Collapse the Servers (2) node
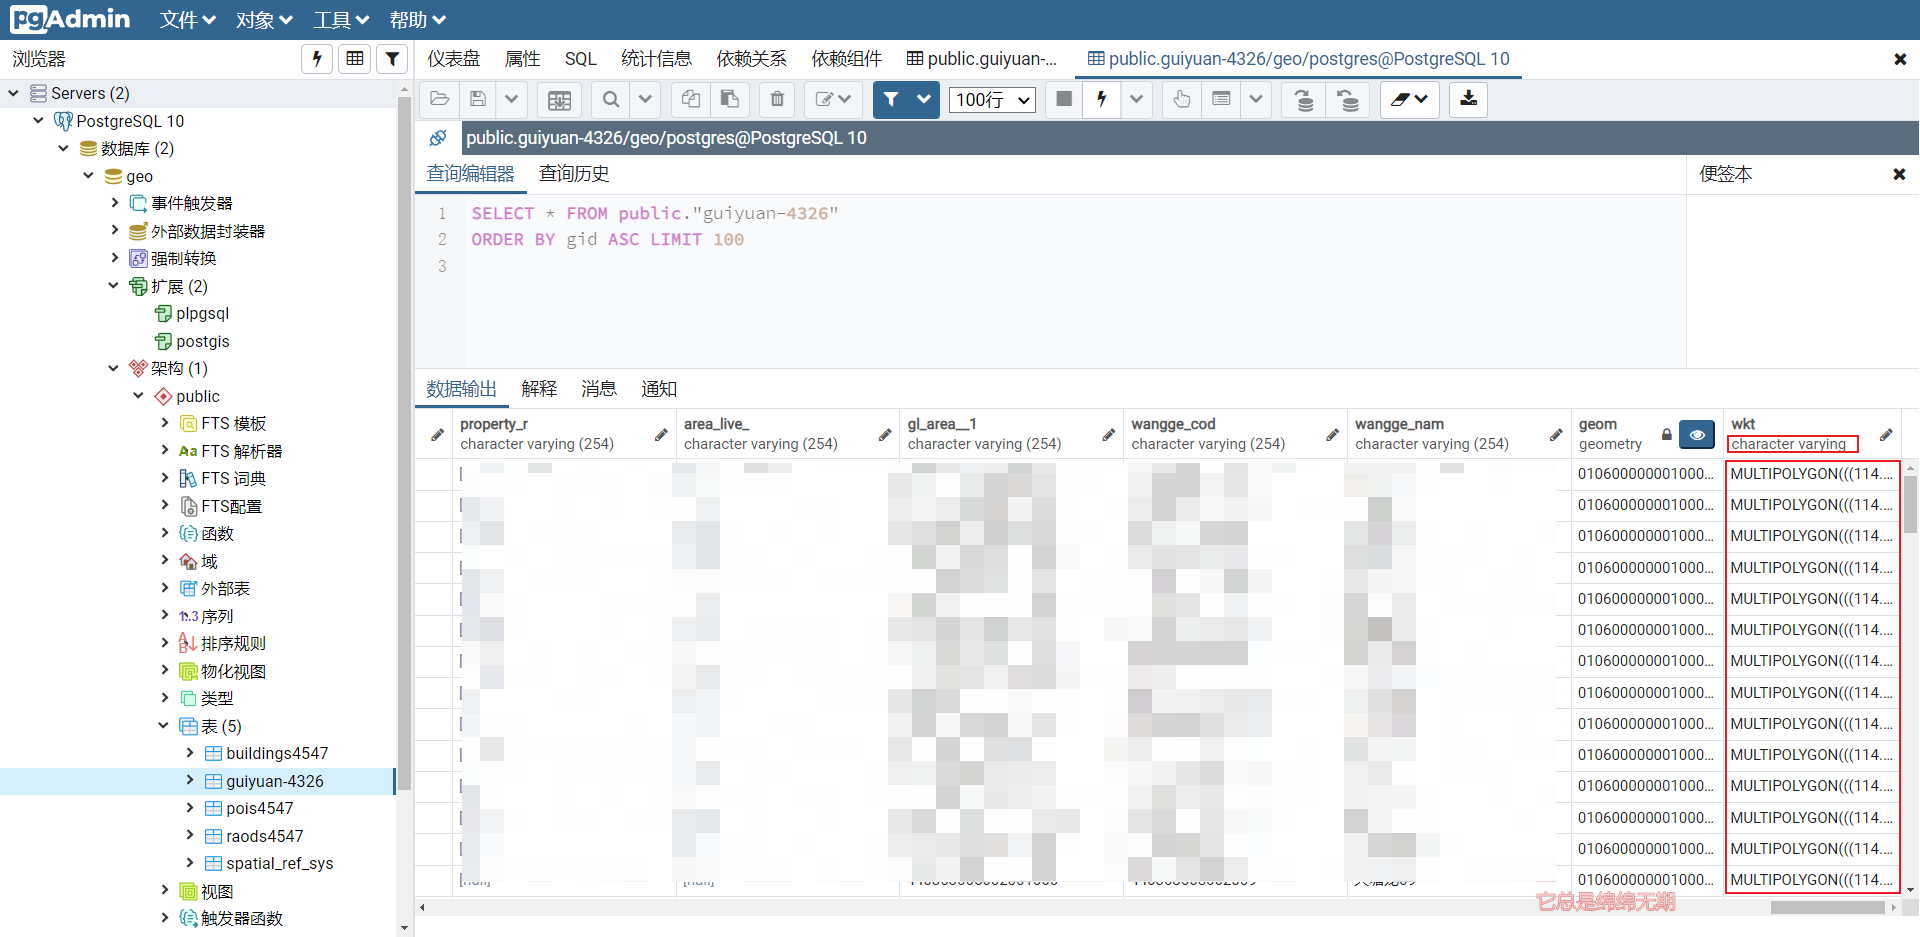 pyautogui.click(x=13, y=93)
